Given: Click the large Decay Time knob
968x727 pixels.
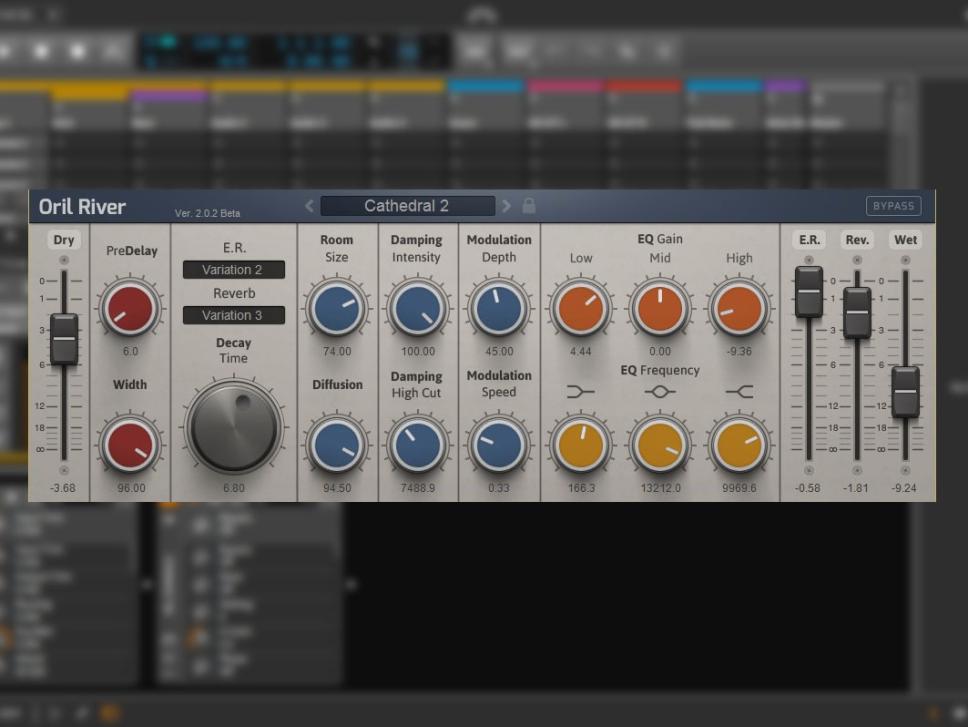Looking at the screenshot, I should (x=234, y=425).
